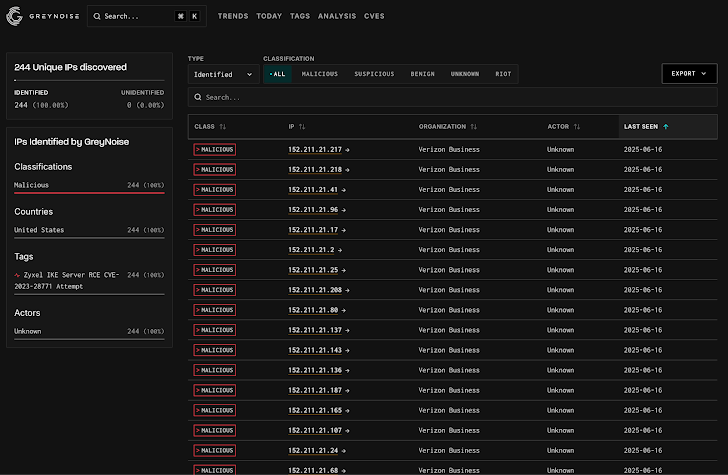728x475 pixels.
Task: Open the Export dropdown menu
Action: point(689,73)
